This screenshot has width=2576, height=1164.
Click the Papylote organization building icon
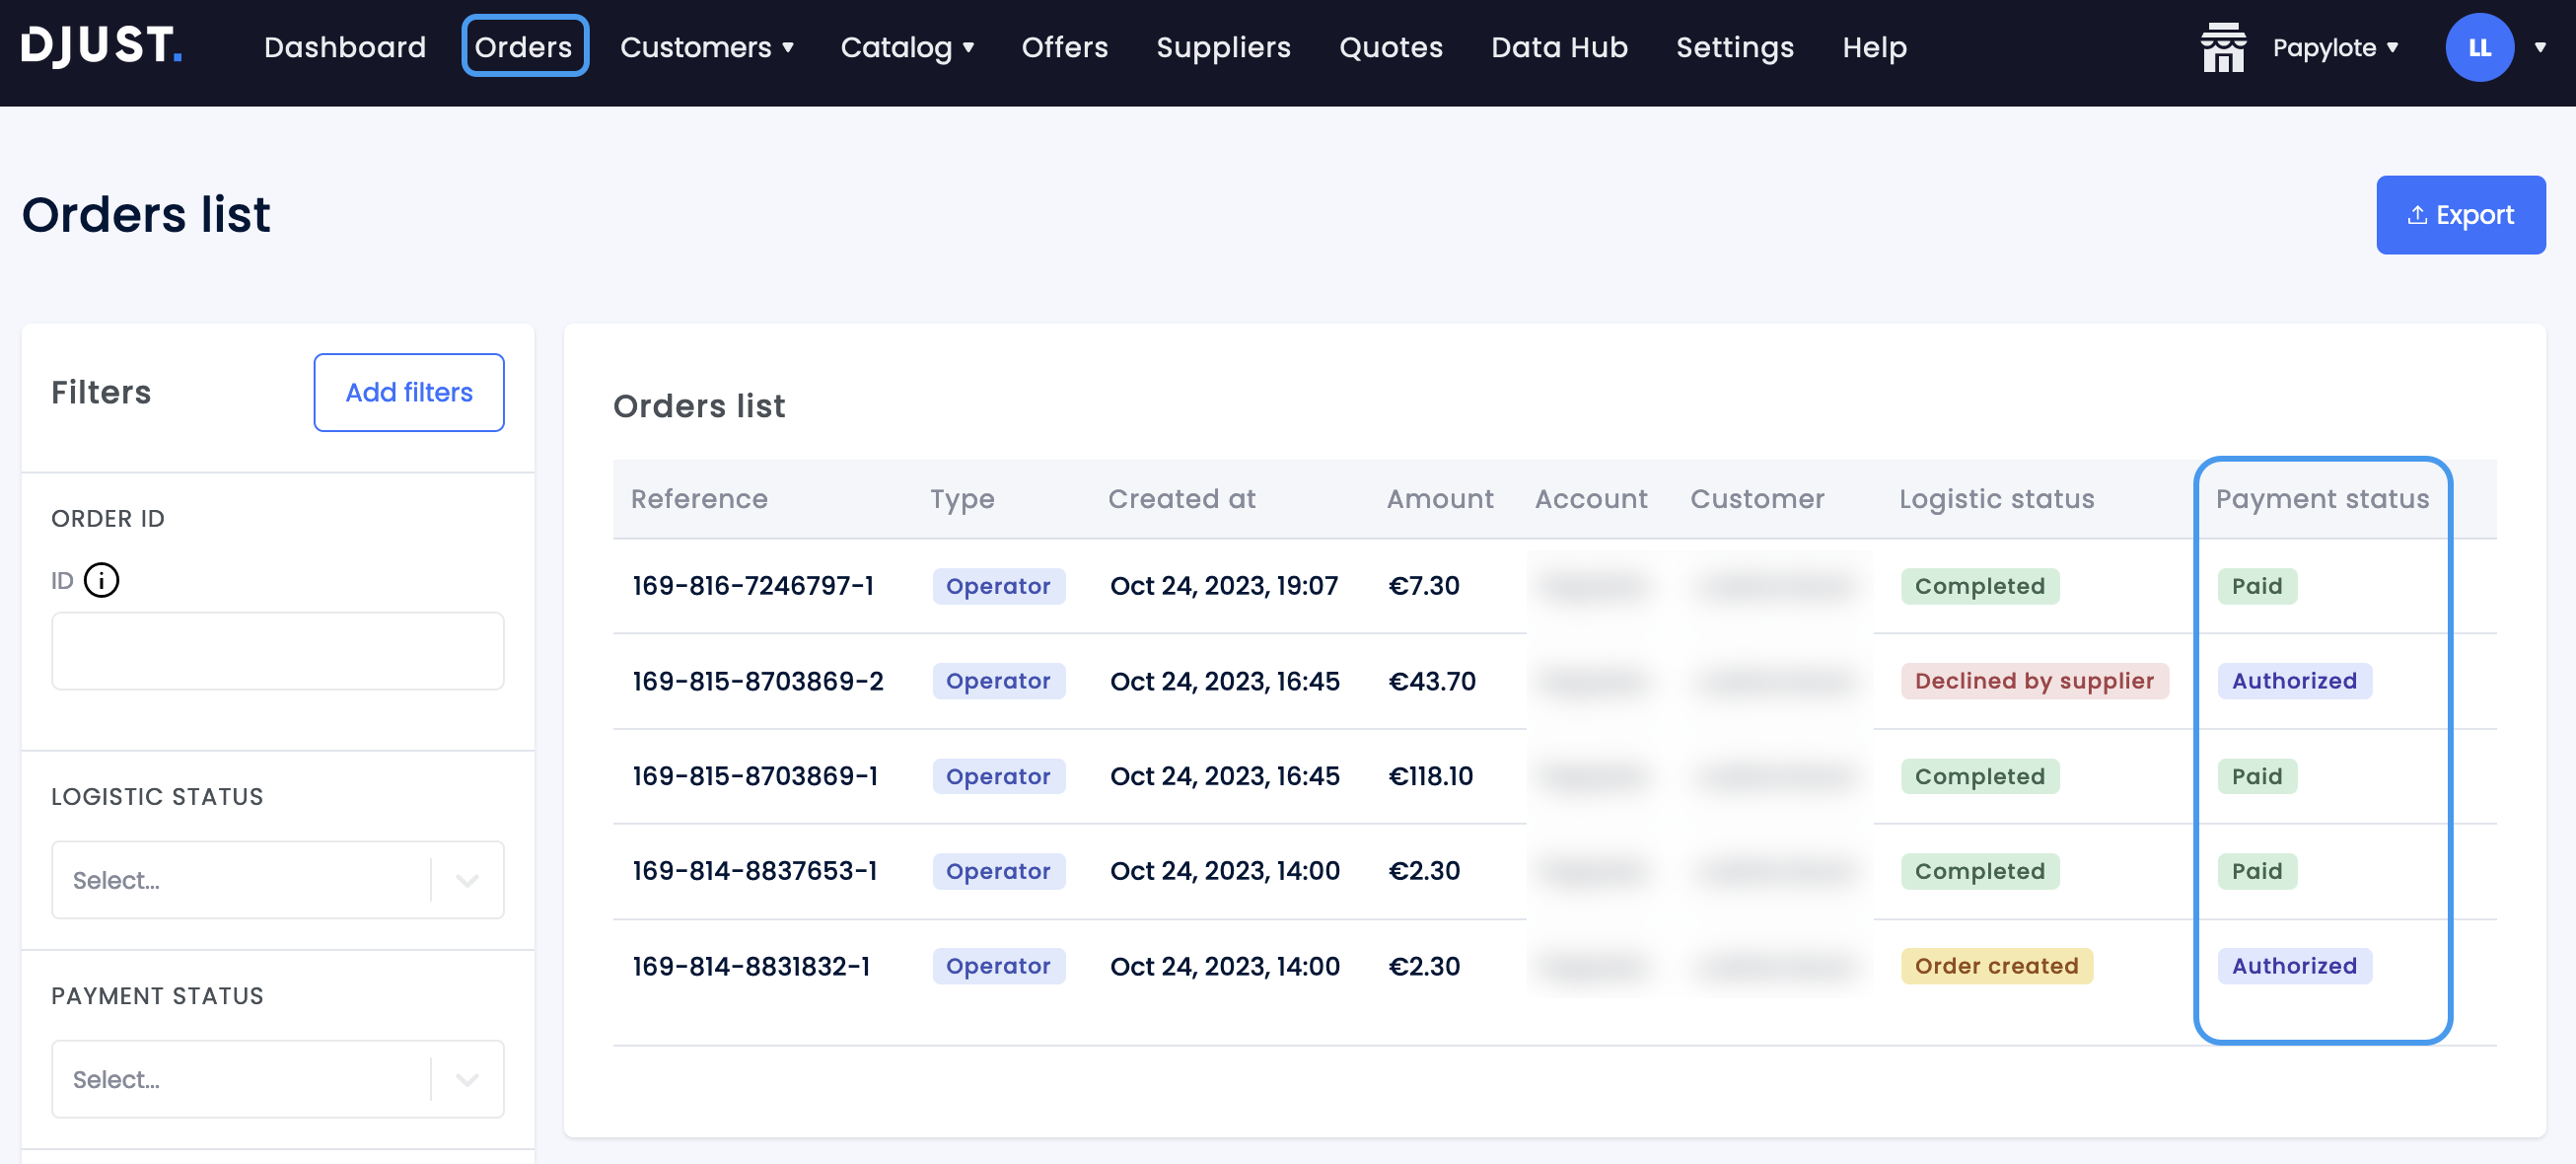click(2223, 46)
